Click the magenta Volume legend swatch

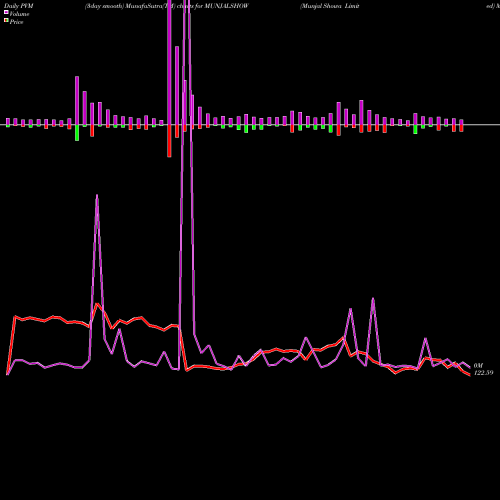point(6,13)
